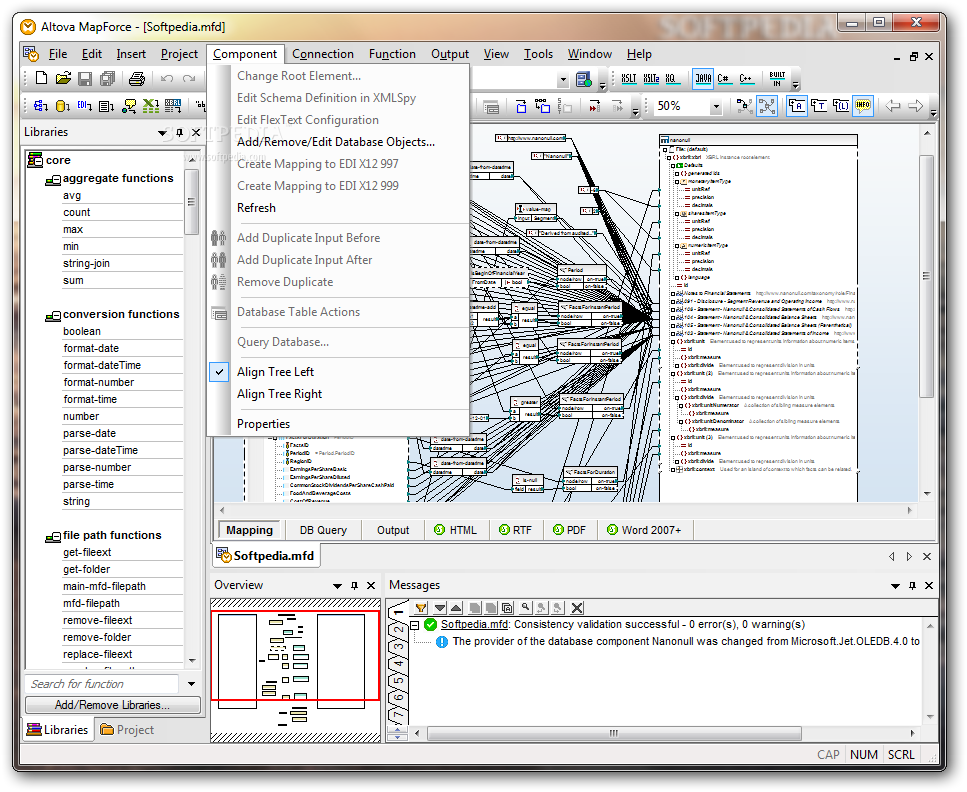Toggle Align Tree Left checkmark
967x792 pixels.
coord(219,372)
